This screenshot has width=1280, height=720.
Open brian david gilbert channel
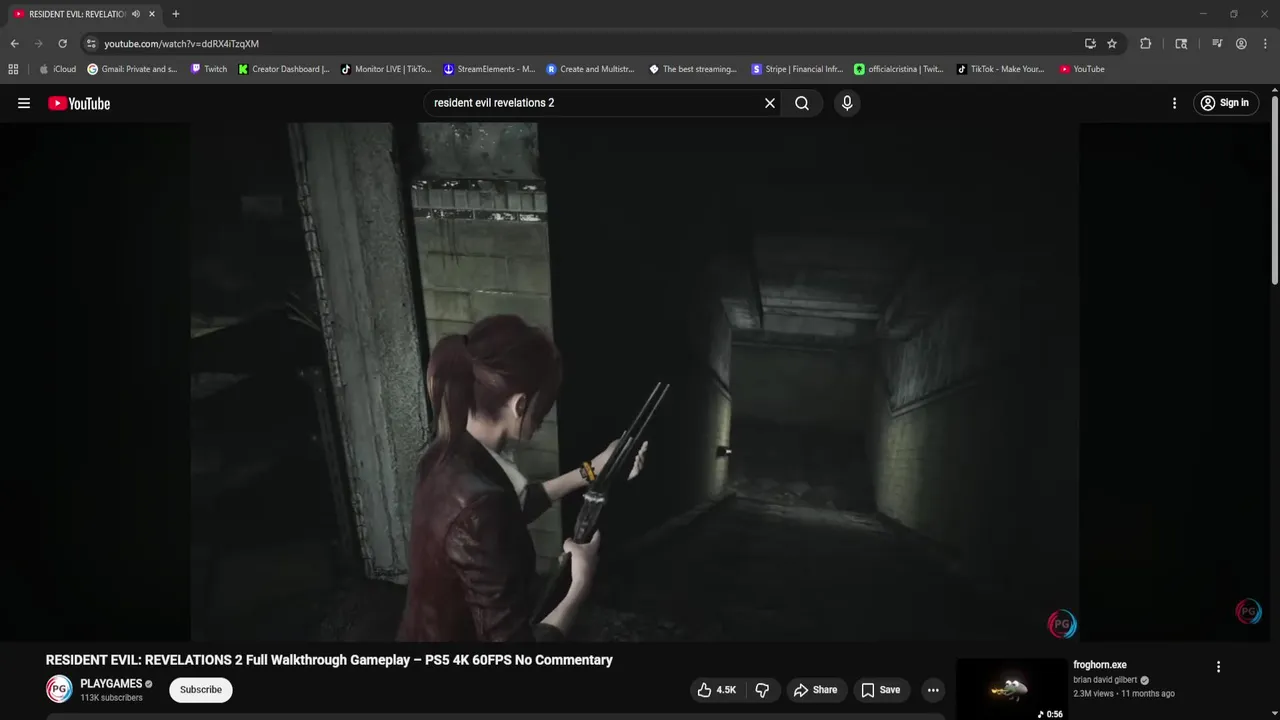pyautogui.click(x=1105, y=680)
